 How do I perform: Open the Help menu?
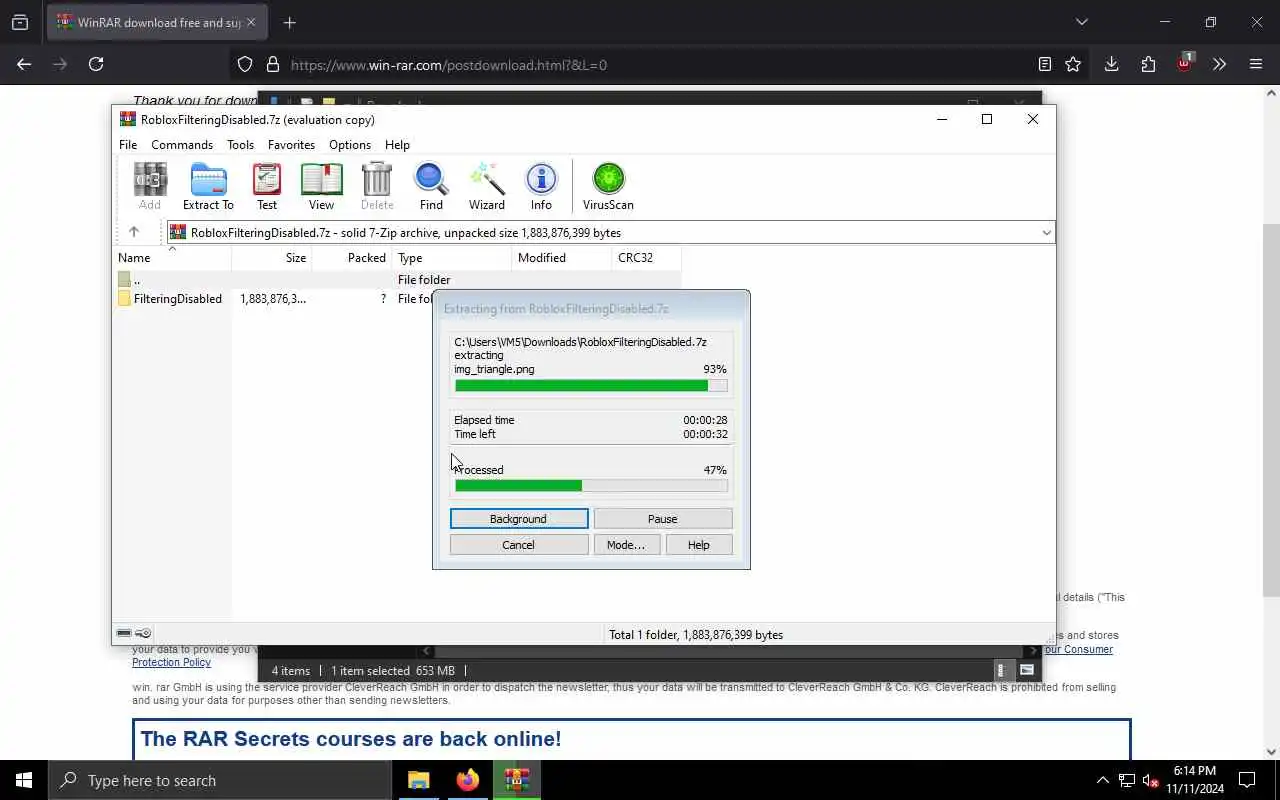[397, 145]
